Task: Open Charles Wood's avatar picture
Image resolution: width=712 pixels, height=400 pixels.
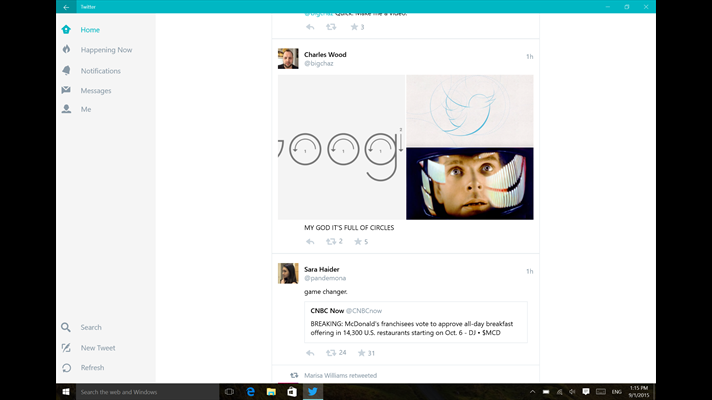Action: coord(288,59)
